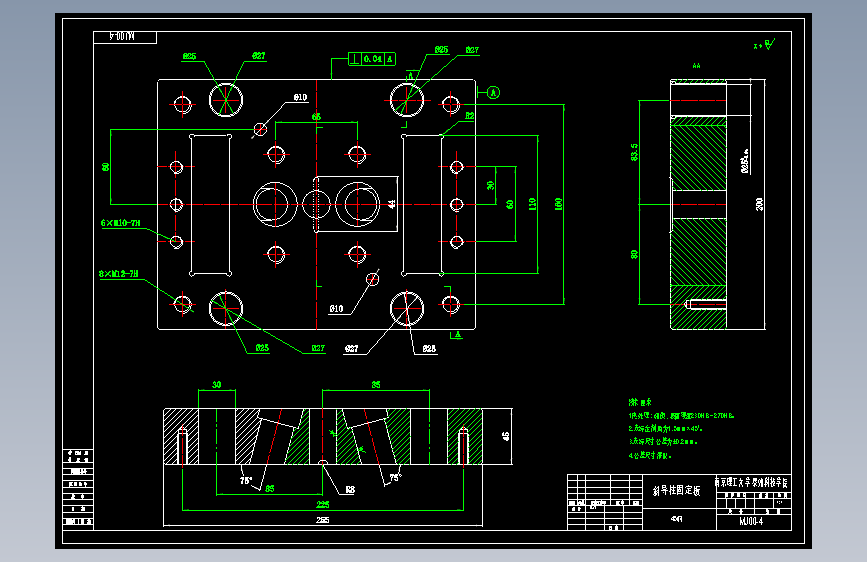Click the MJ00-4 drawing number in title block
Image resolution: width=867 pixels, height=562 pixels.
[751, 522]
